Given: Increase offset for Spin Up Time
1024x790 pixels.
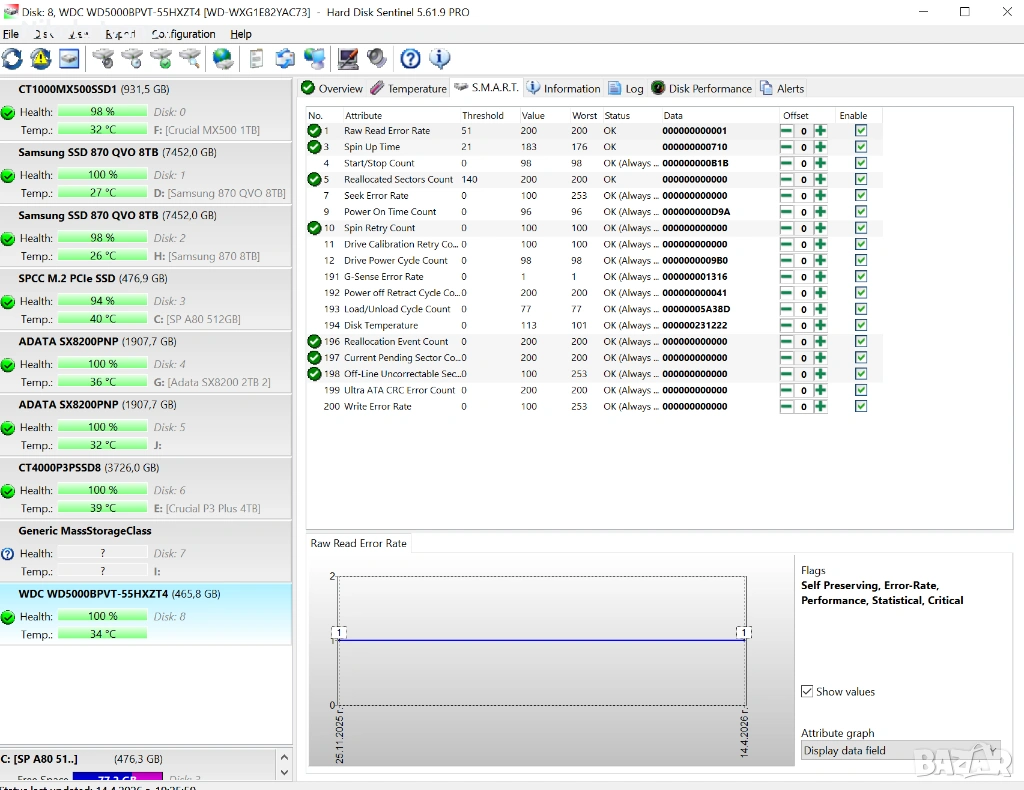Looking at the screenshot, I should [x=821, y=147].
